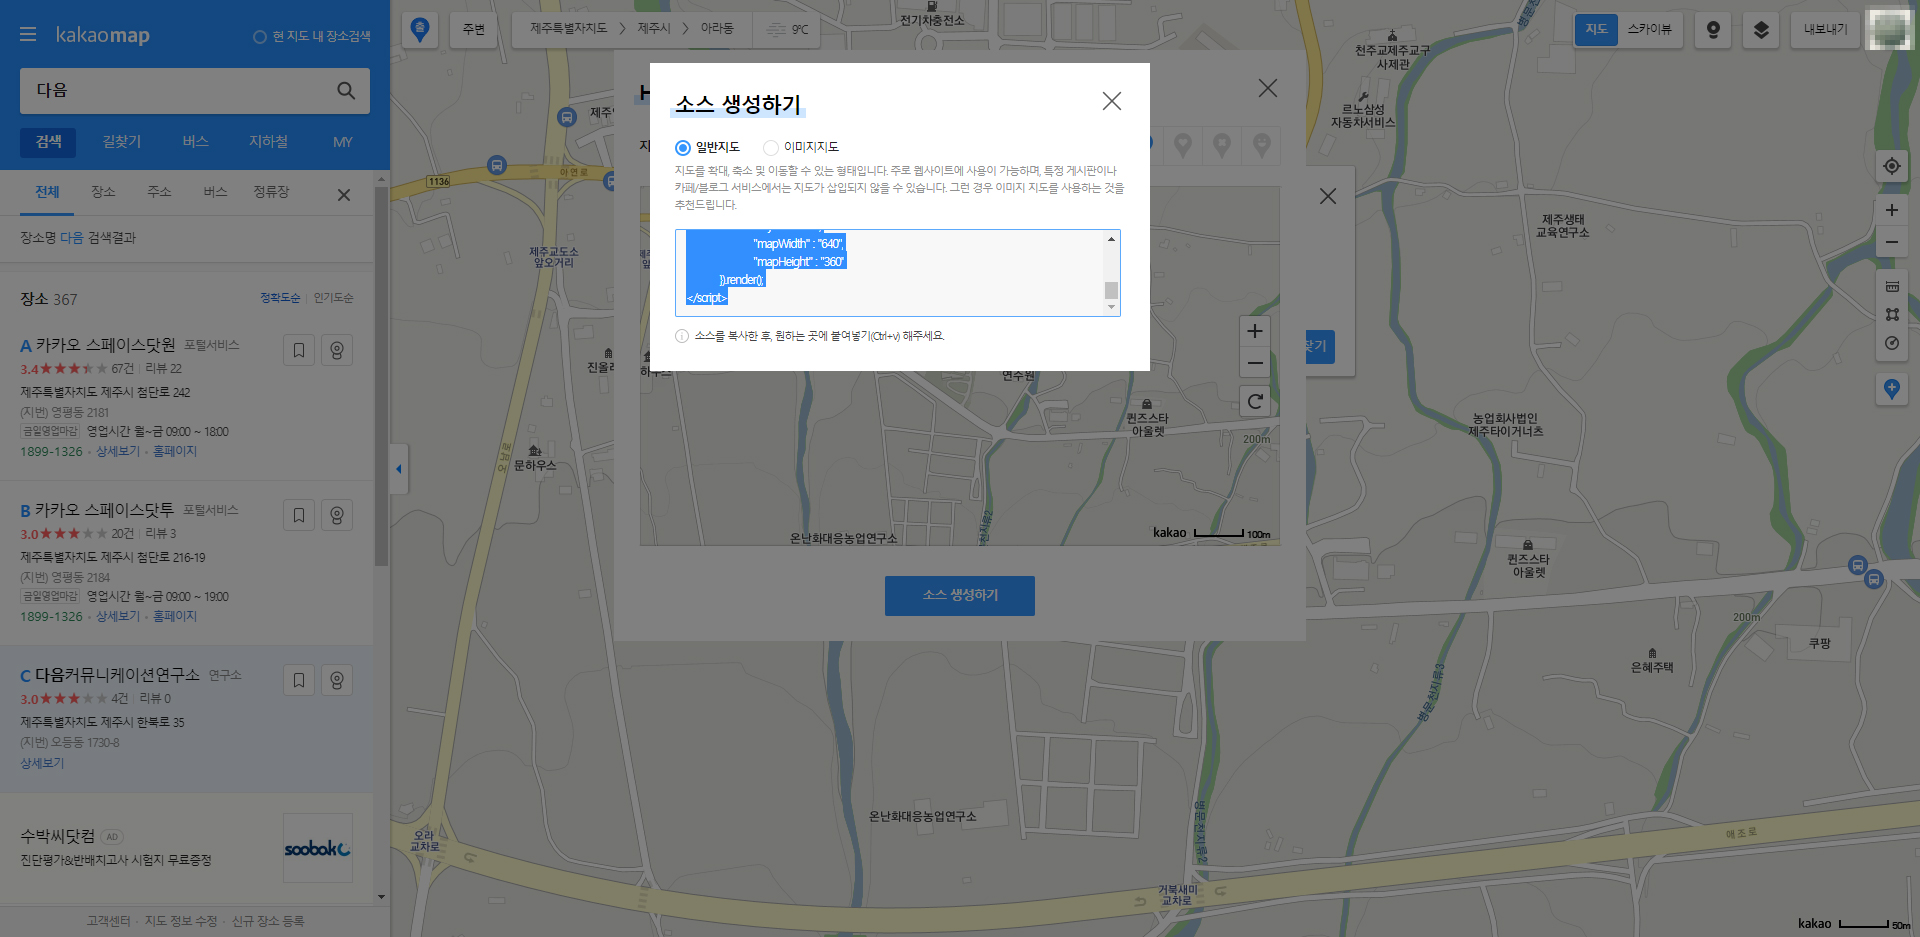This screenshot has width=1920, height=937.
Task: Toggle the roadview pin button
Action: click(1713, 30)
